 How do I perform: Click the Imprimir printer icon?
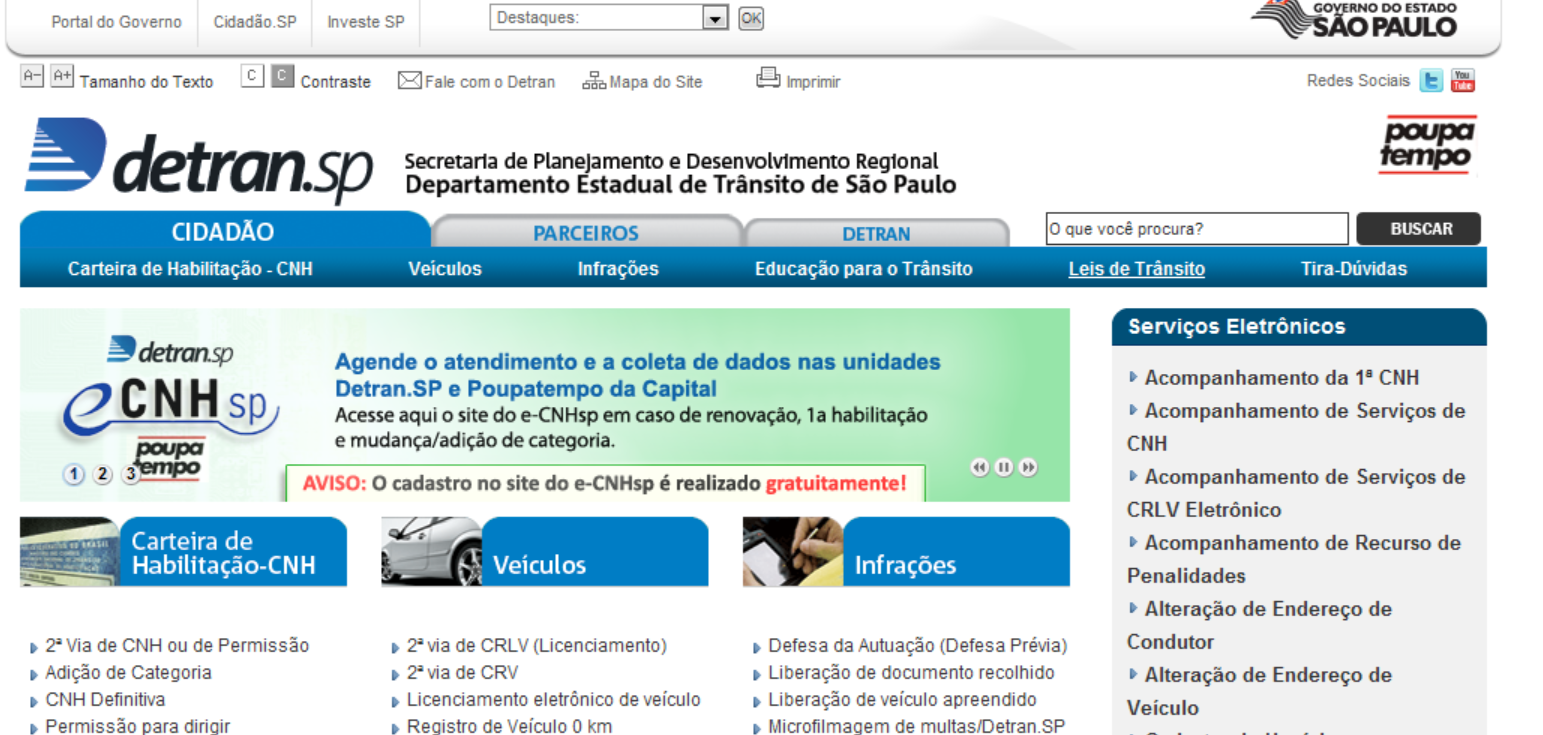pyautogui.click(x=767, y=78)
